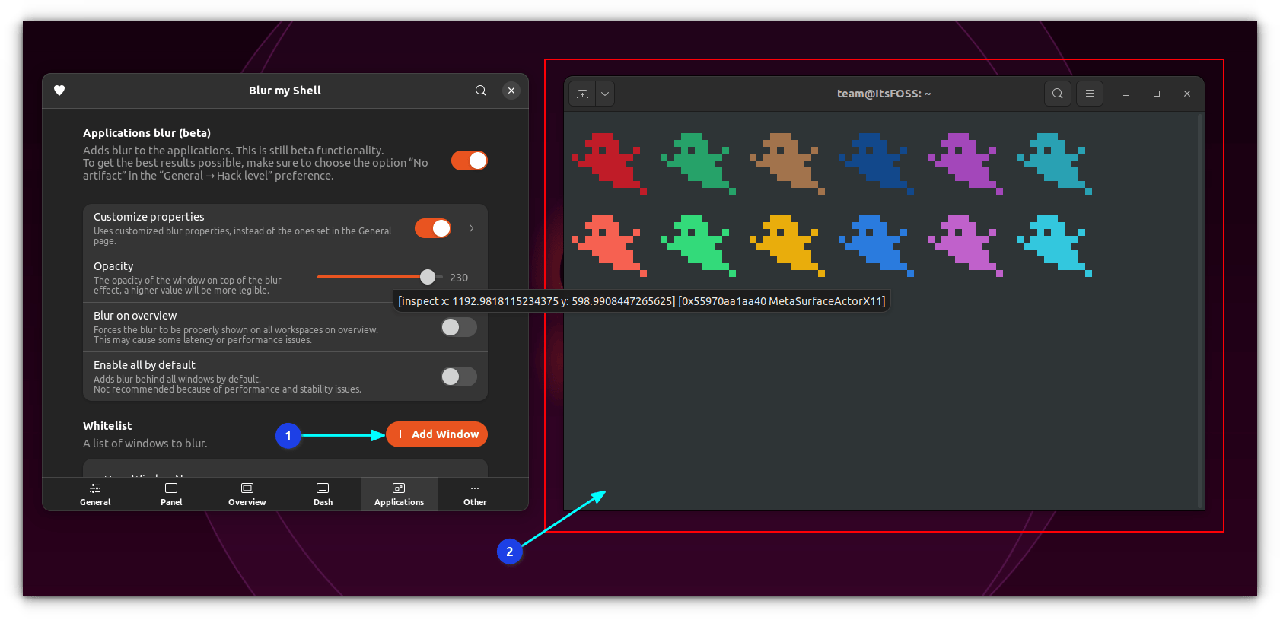Click the heart icon in Blur my Shell header

click(59, 90)
